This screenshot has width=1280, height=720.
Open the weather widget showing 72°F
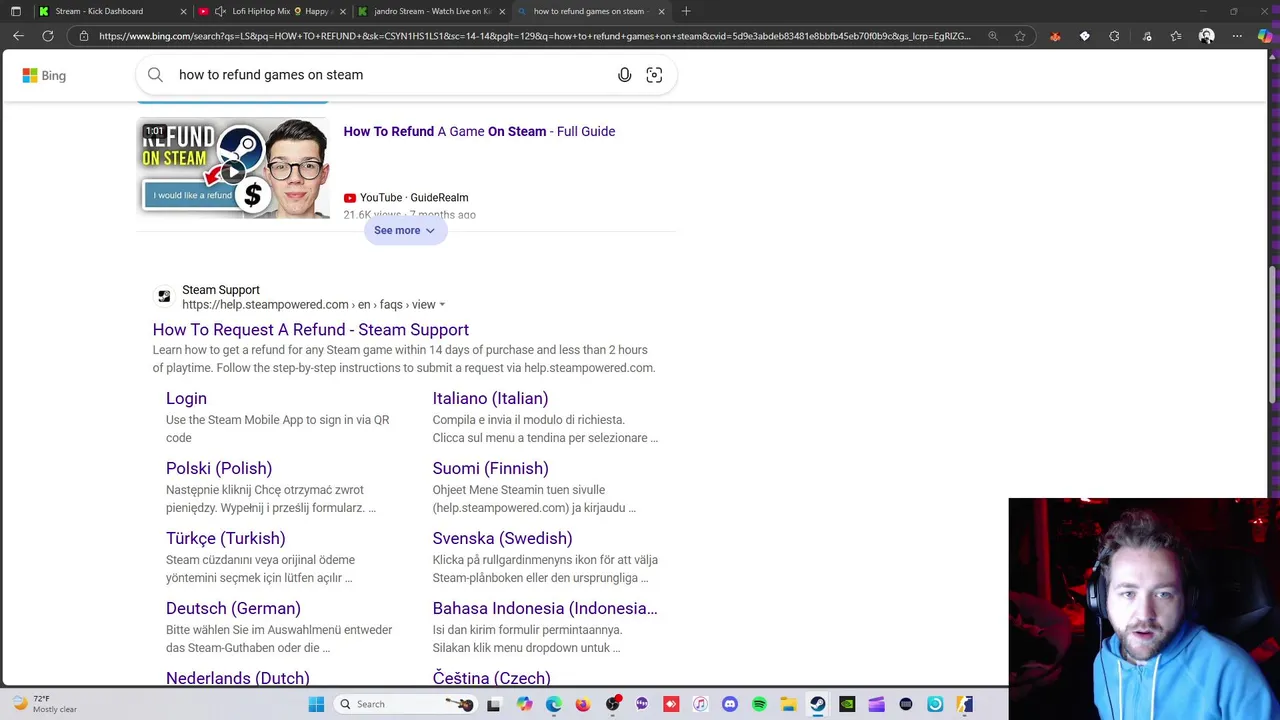(x=45, y=704)
